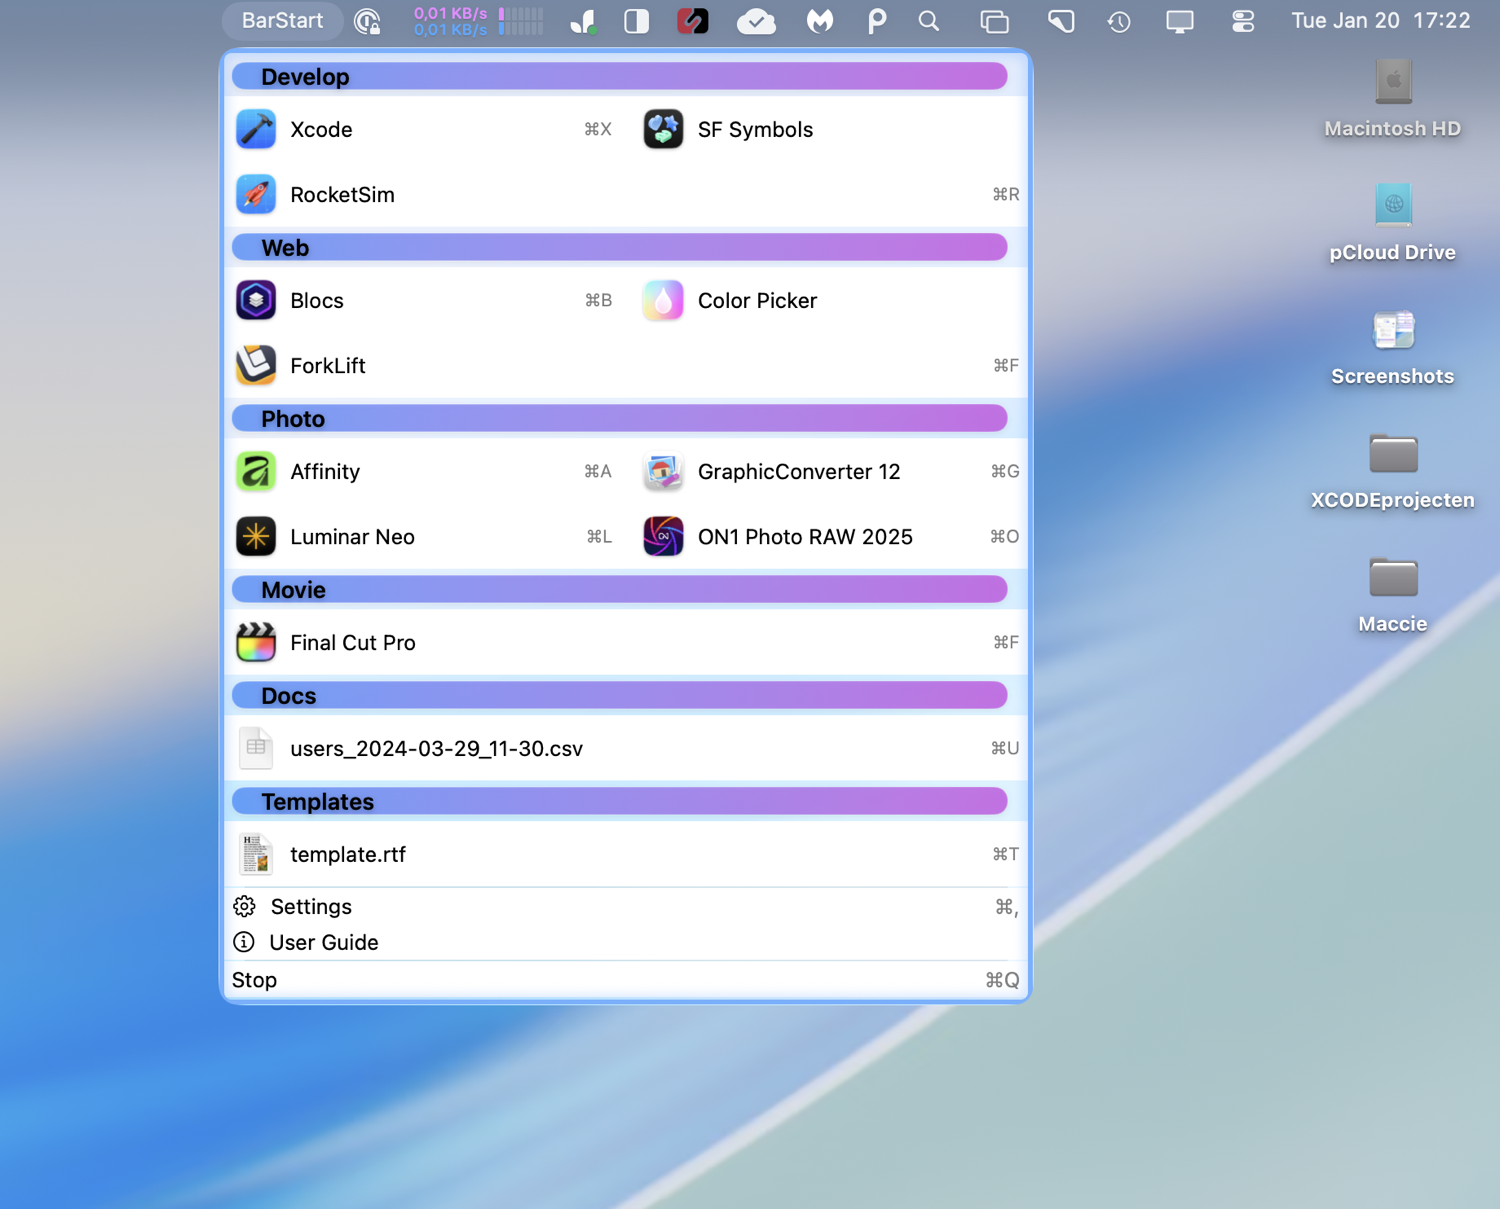Open GraphicConverter 12
The height and width of the screenshot is (1209, 1500).
(x=798, y=472)
